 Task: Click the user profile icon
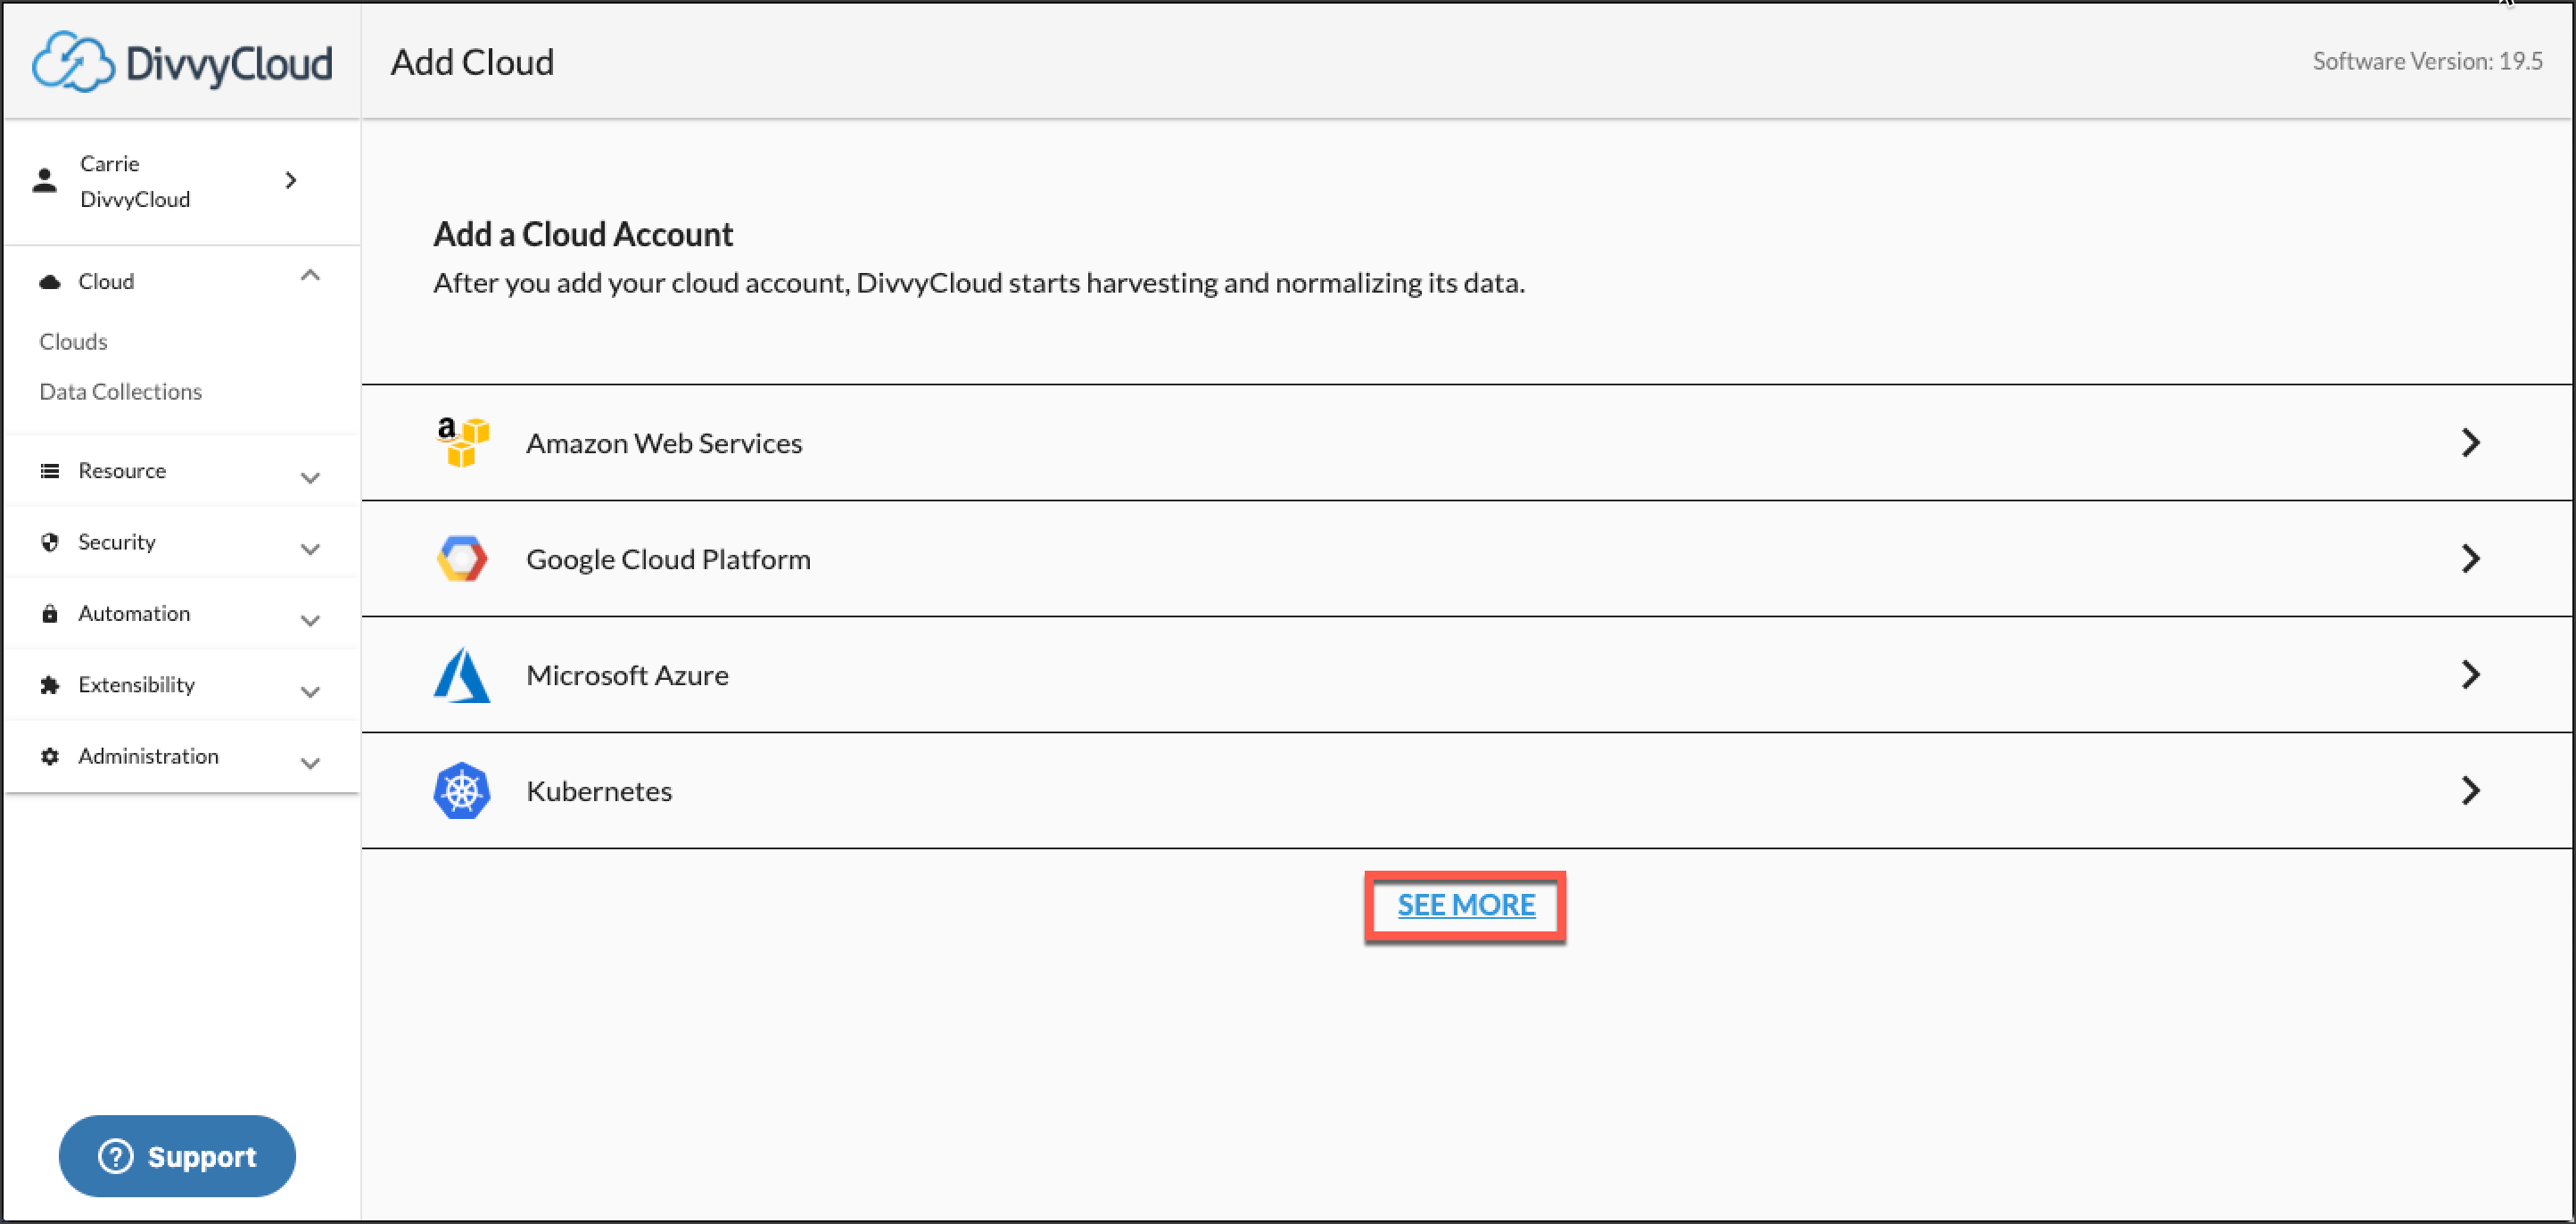[x=44, y=181]
